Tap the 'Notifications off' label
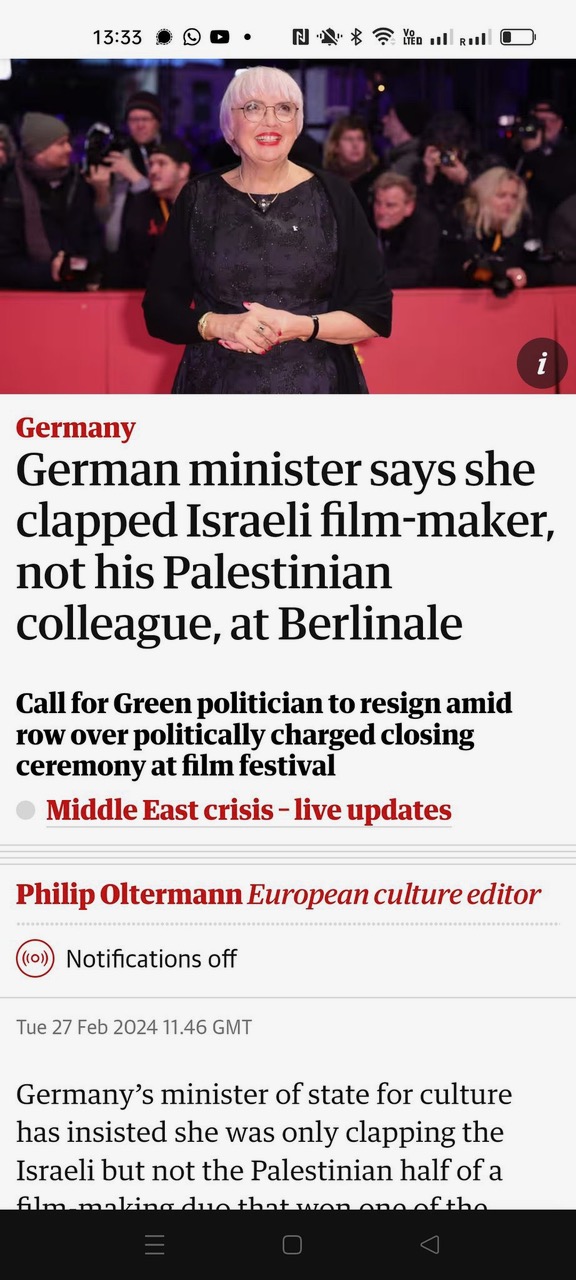The height and width of the screenshot is (1280, 576). click(x=151, y=959)
